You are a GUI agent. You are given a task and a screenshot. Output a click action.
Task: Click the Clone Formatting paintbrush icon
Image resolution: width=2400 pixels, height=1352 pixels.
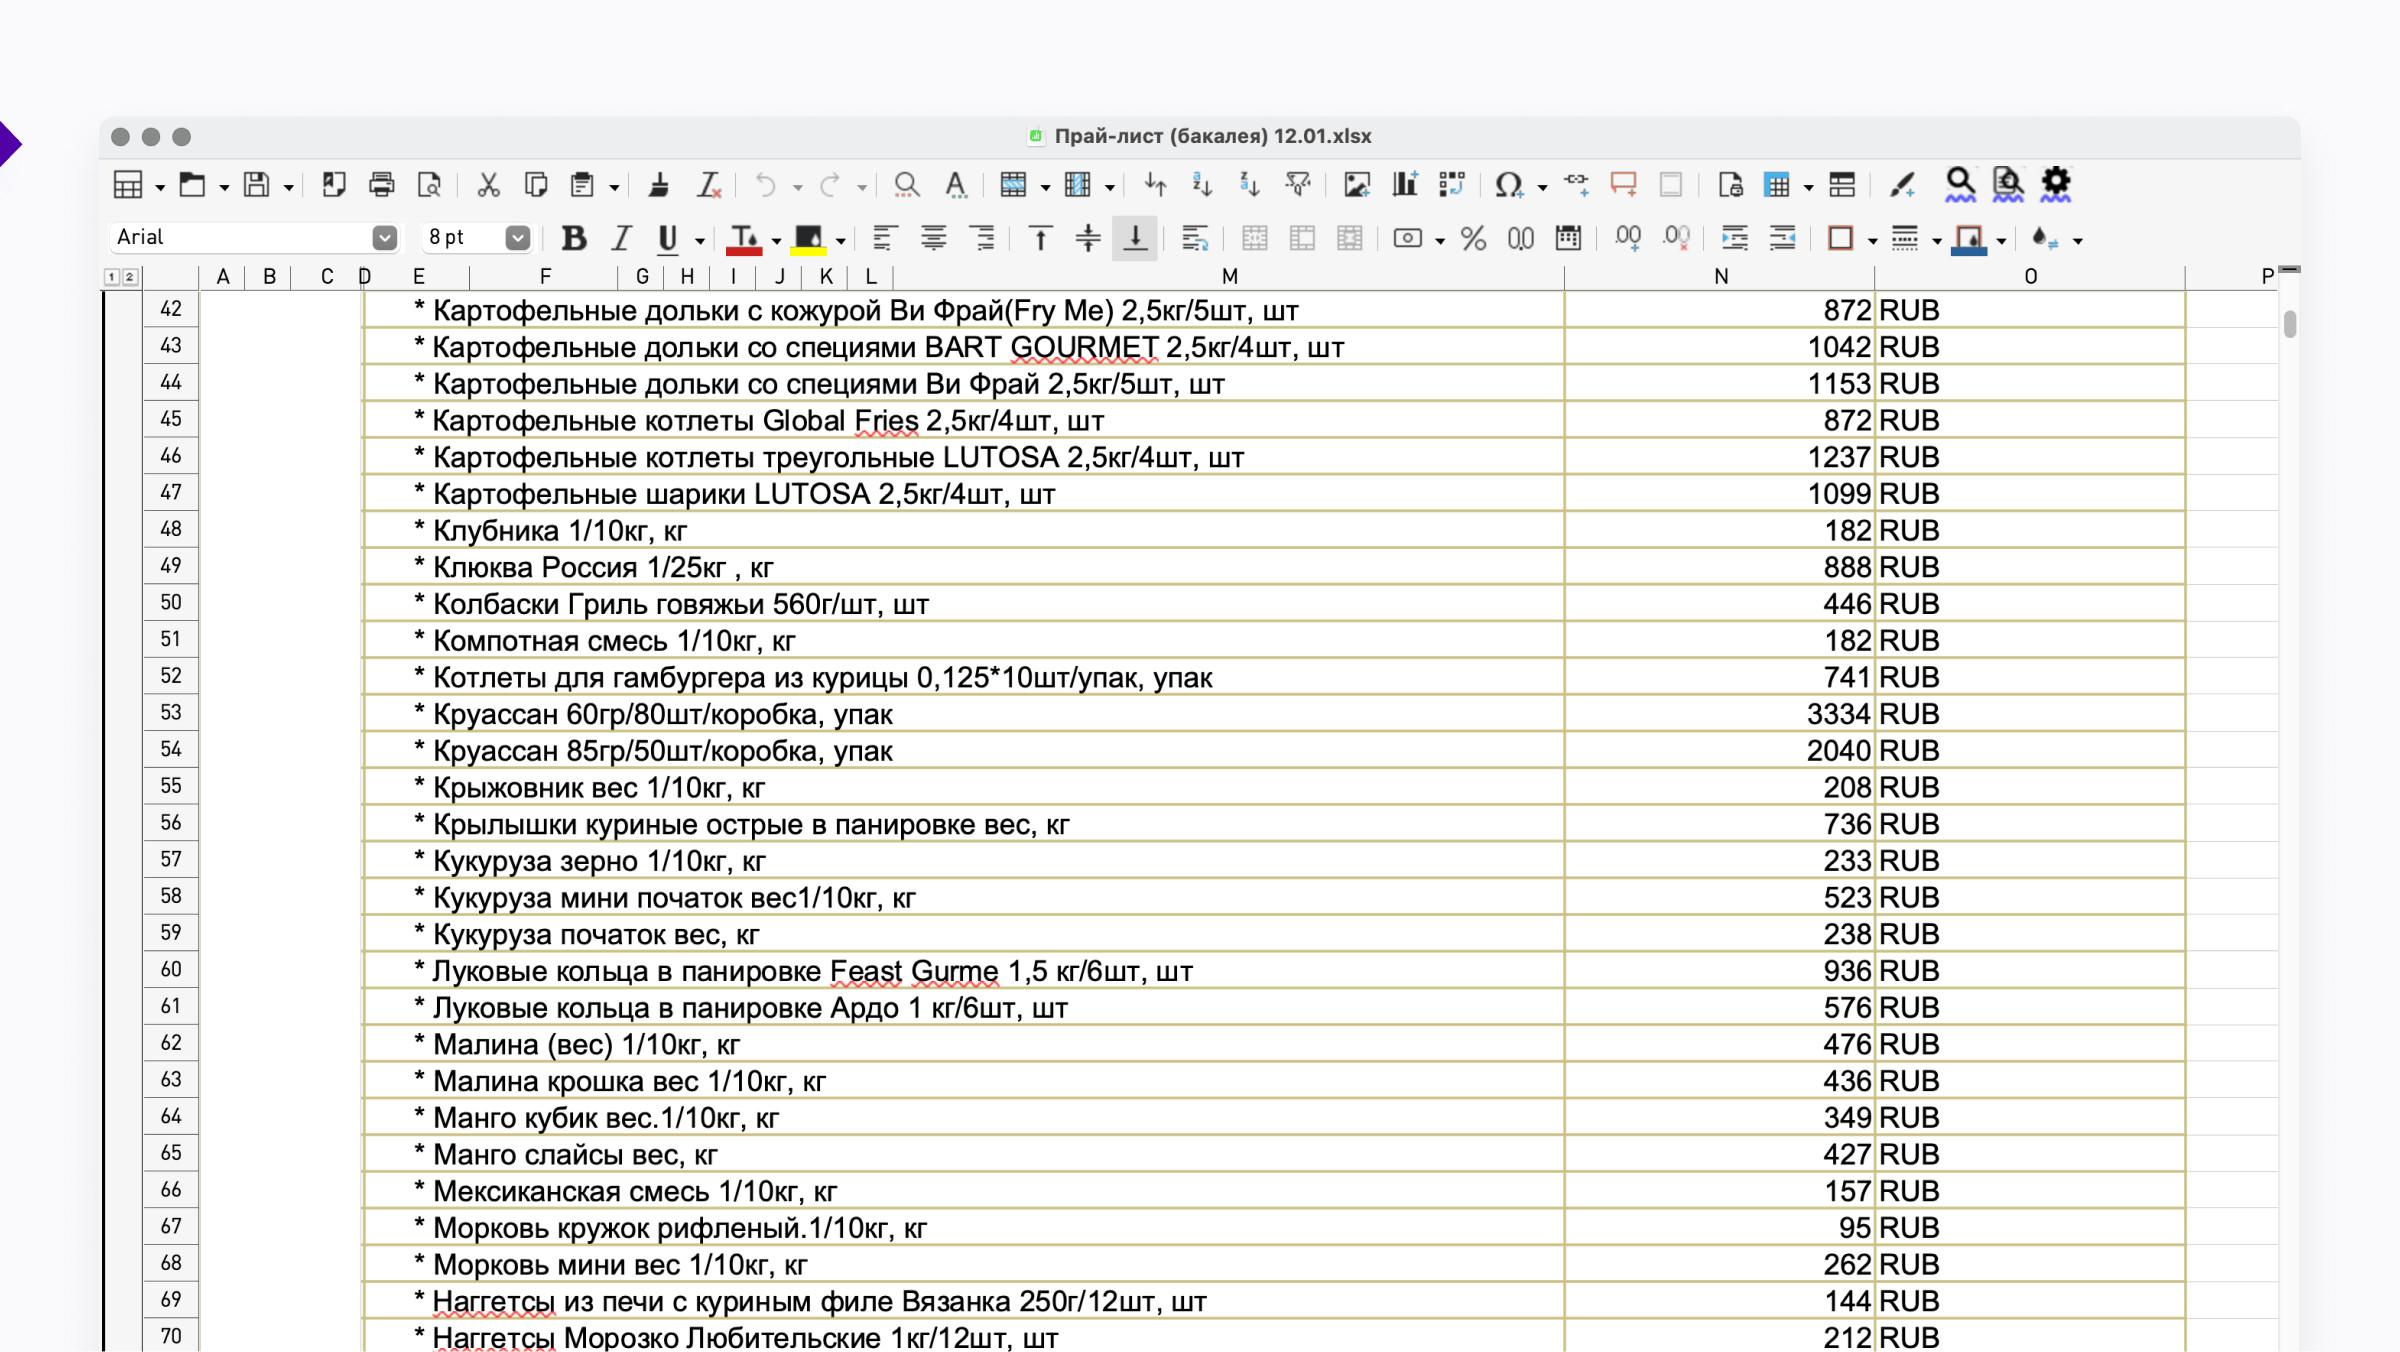tap(658, 184)
